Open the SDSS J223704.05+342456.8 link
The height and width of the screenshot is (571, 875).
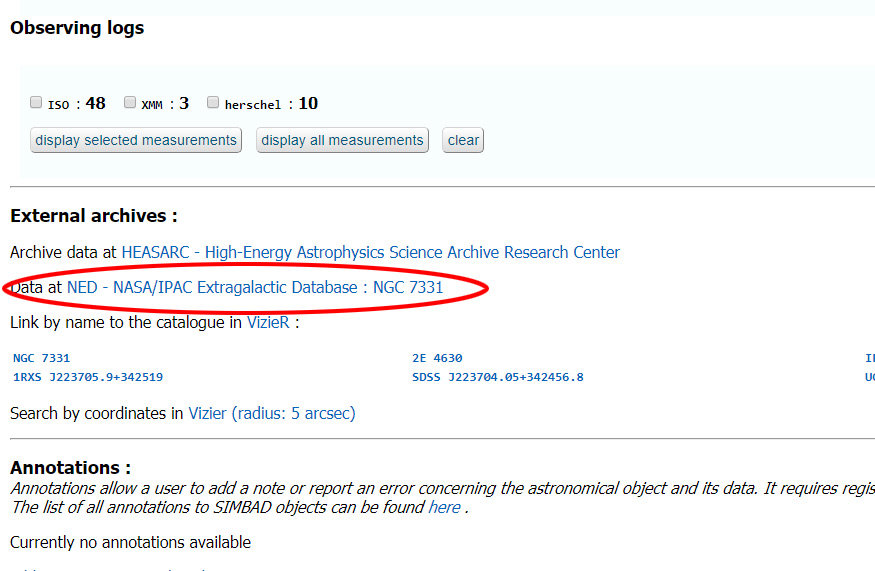[497, 377]
